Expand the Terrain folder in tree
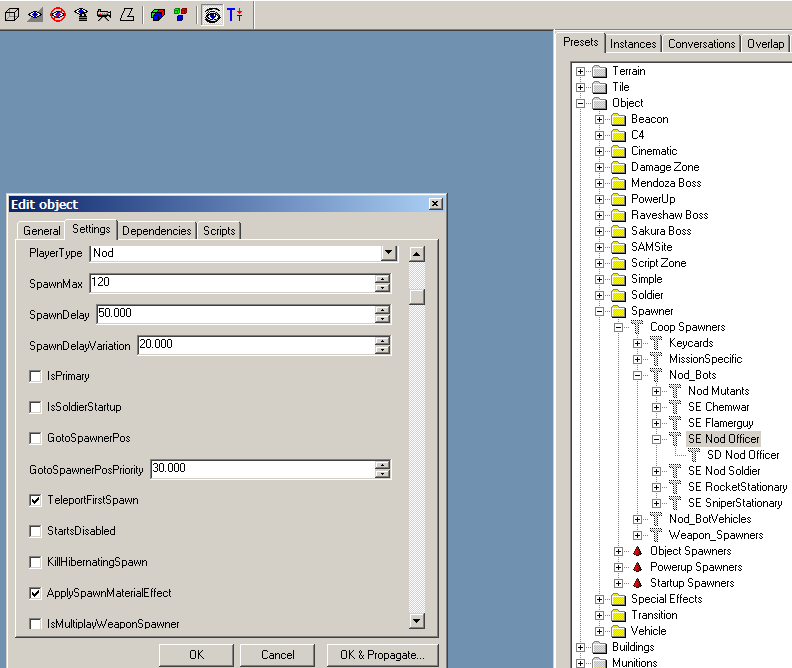Screen dimensions: 792x668 581,71
